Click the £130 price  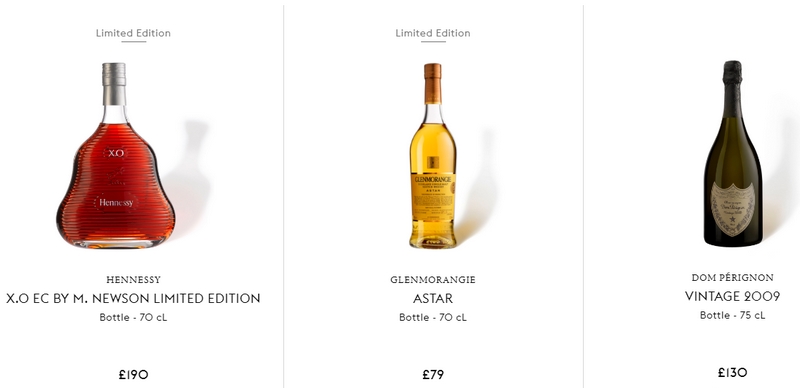732,373
